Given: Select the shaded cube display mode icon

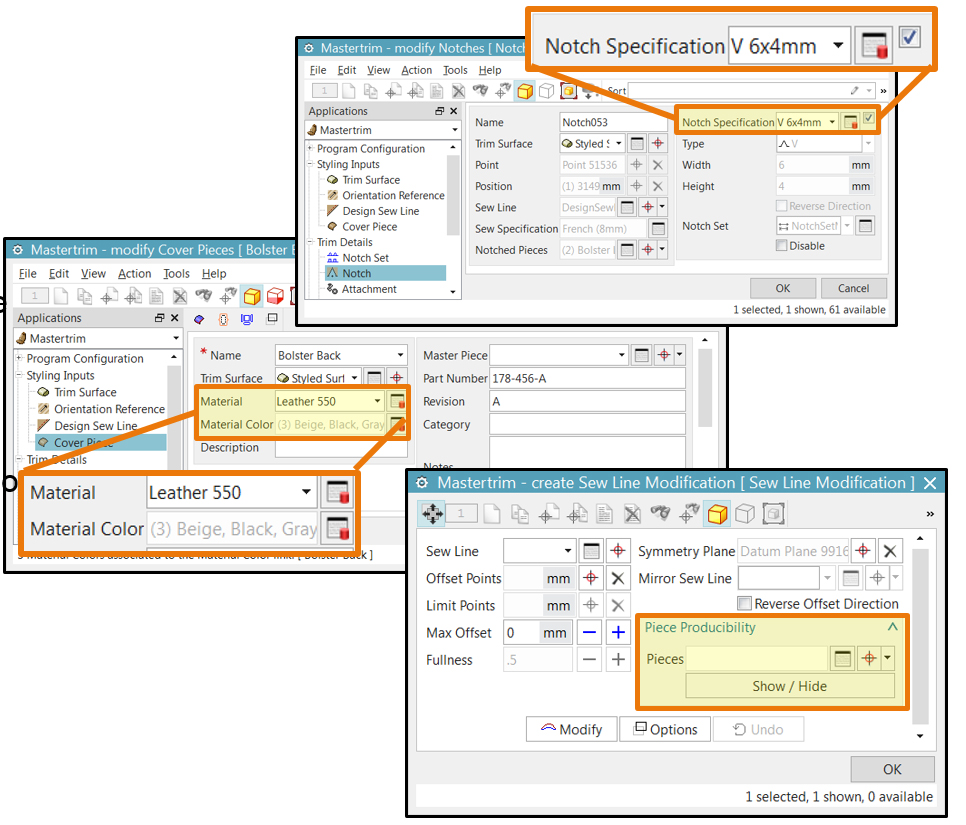Looking at the screenshot, I should point(524,91).
